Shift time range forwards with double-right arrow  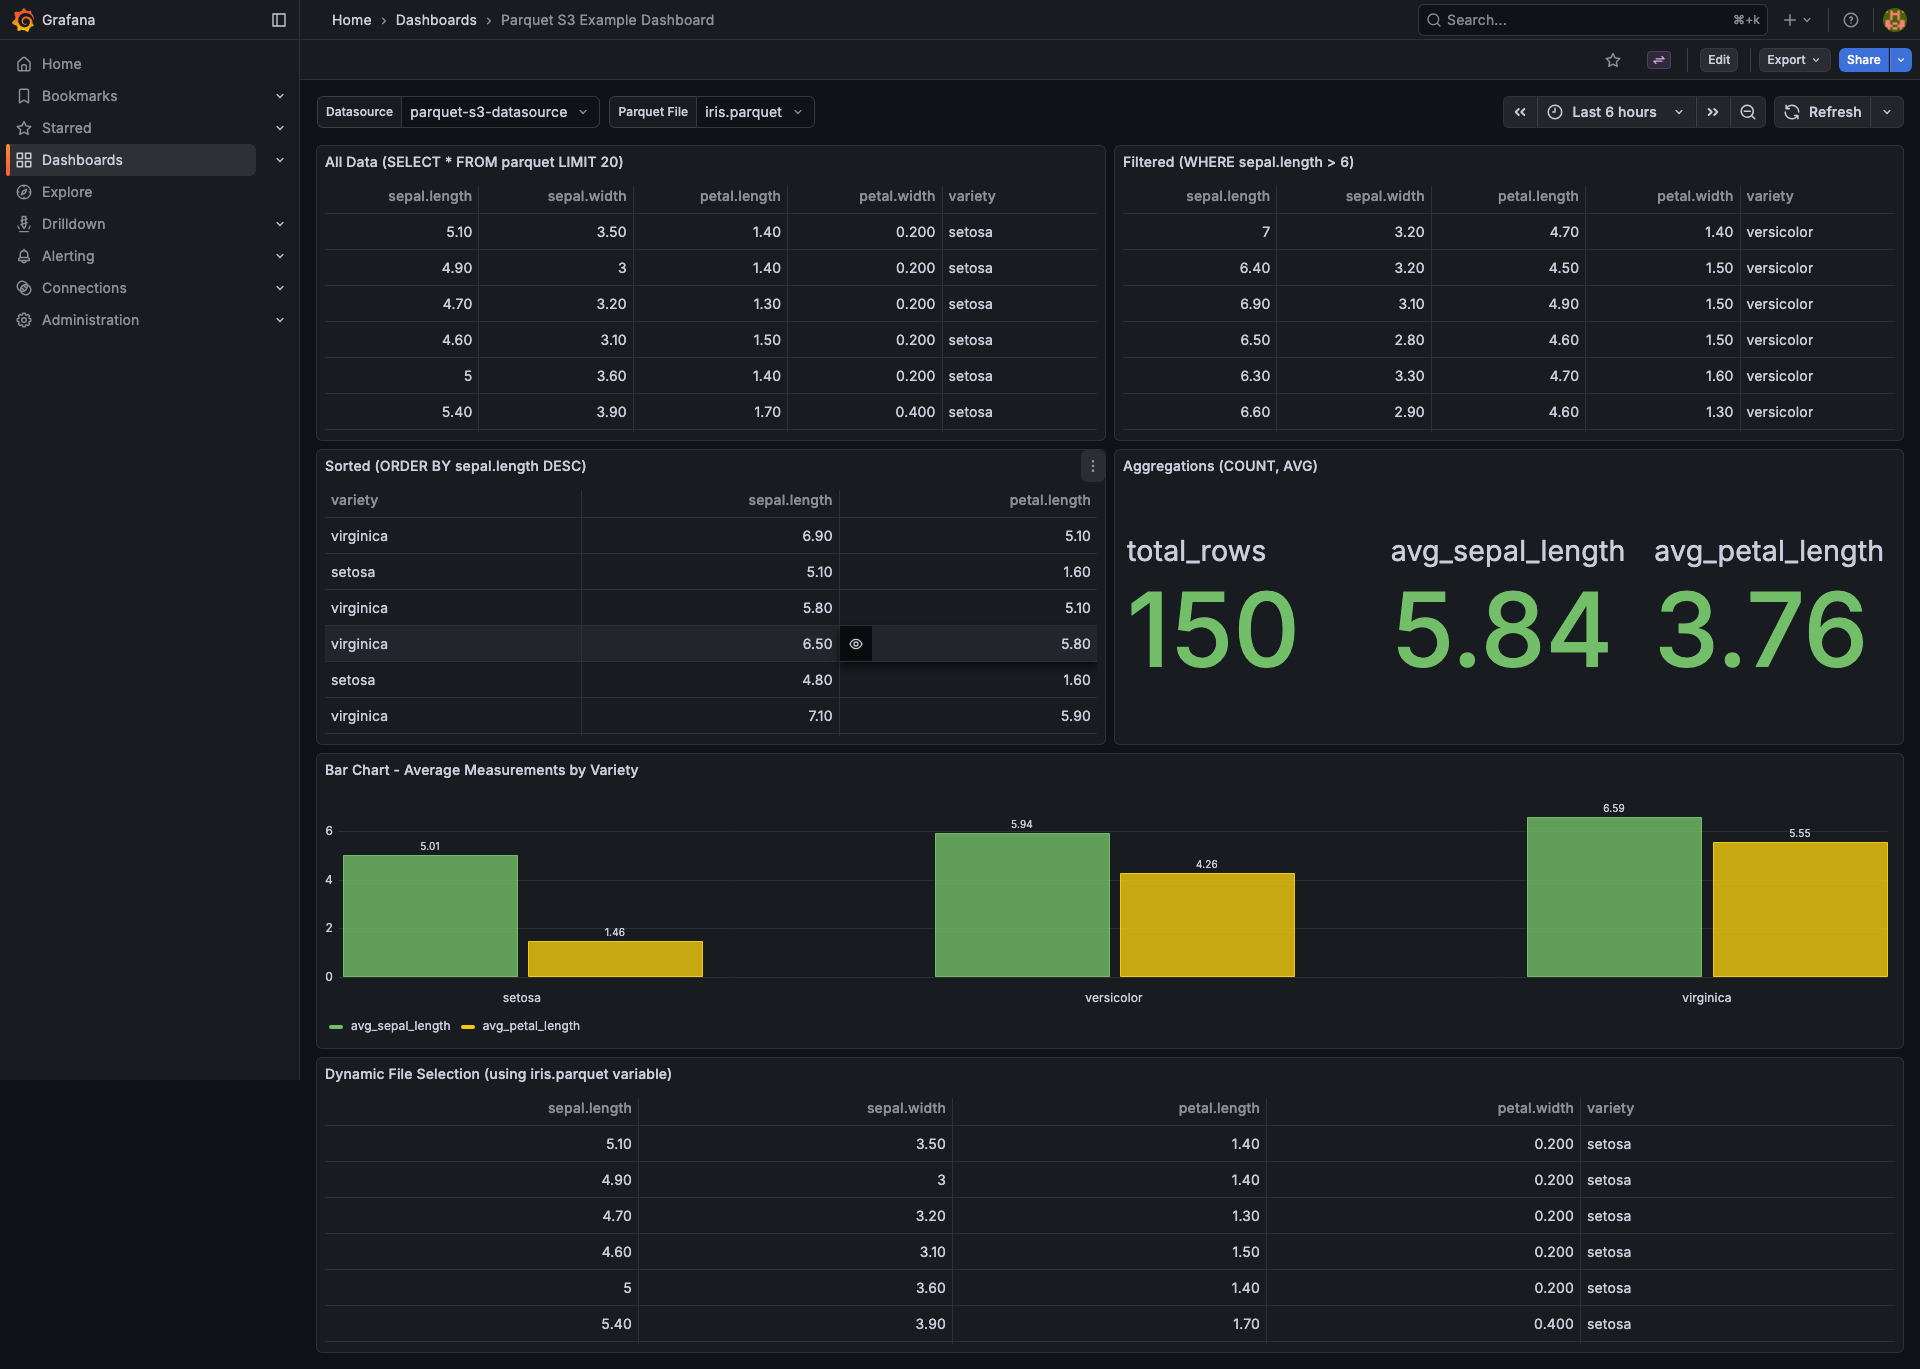click(1713, 112)
